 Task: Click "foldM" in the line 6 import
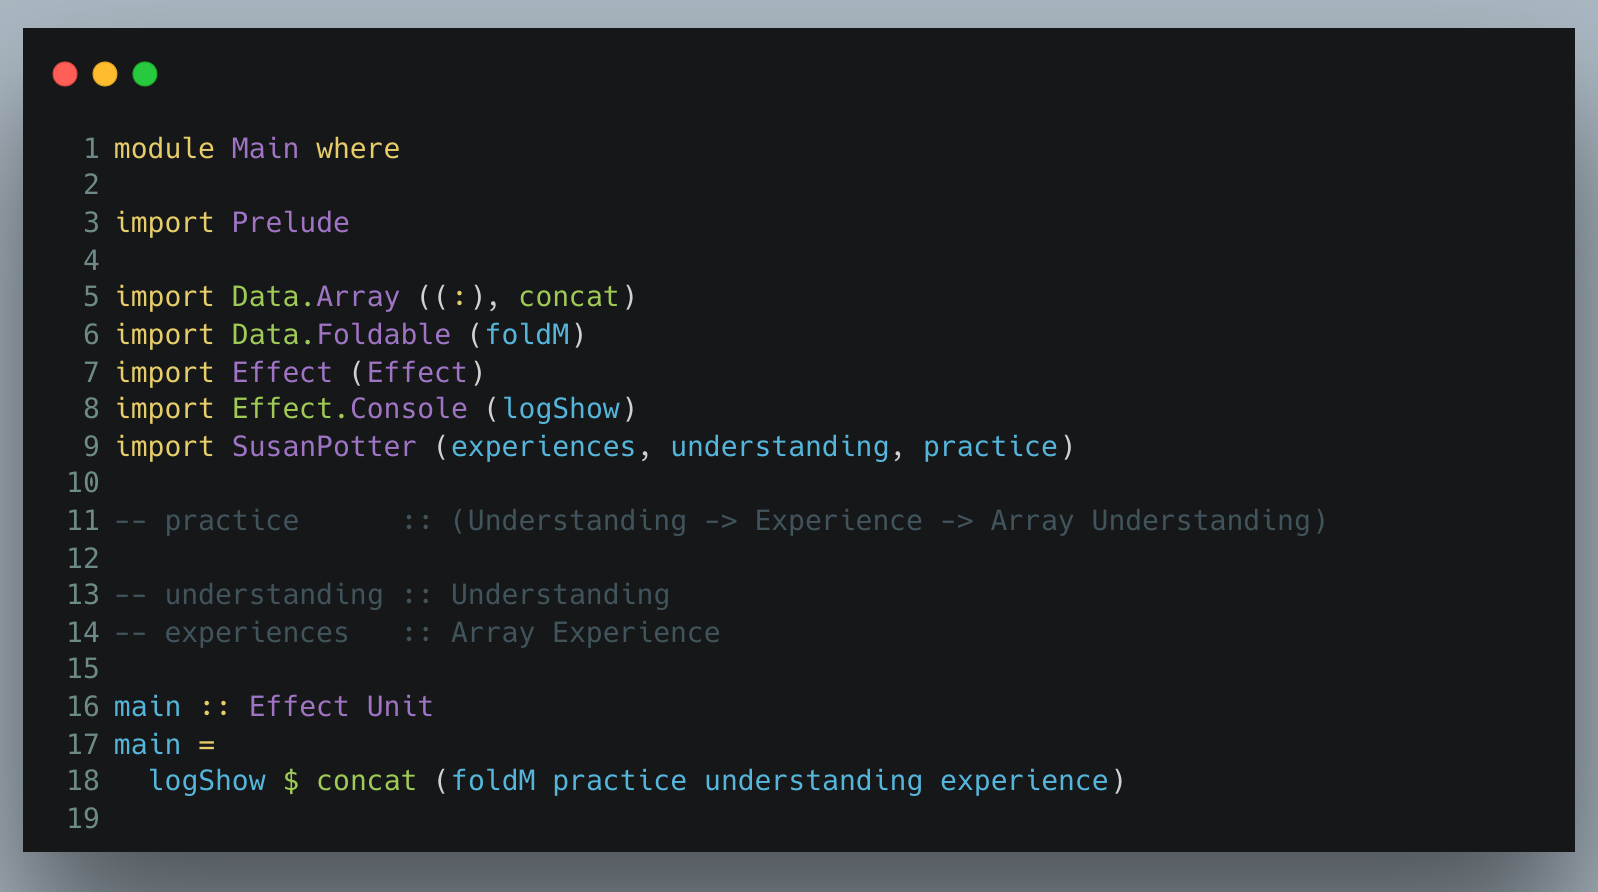[527, 334]
